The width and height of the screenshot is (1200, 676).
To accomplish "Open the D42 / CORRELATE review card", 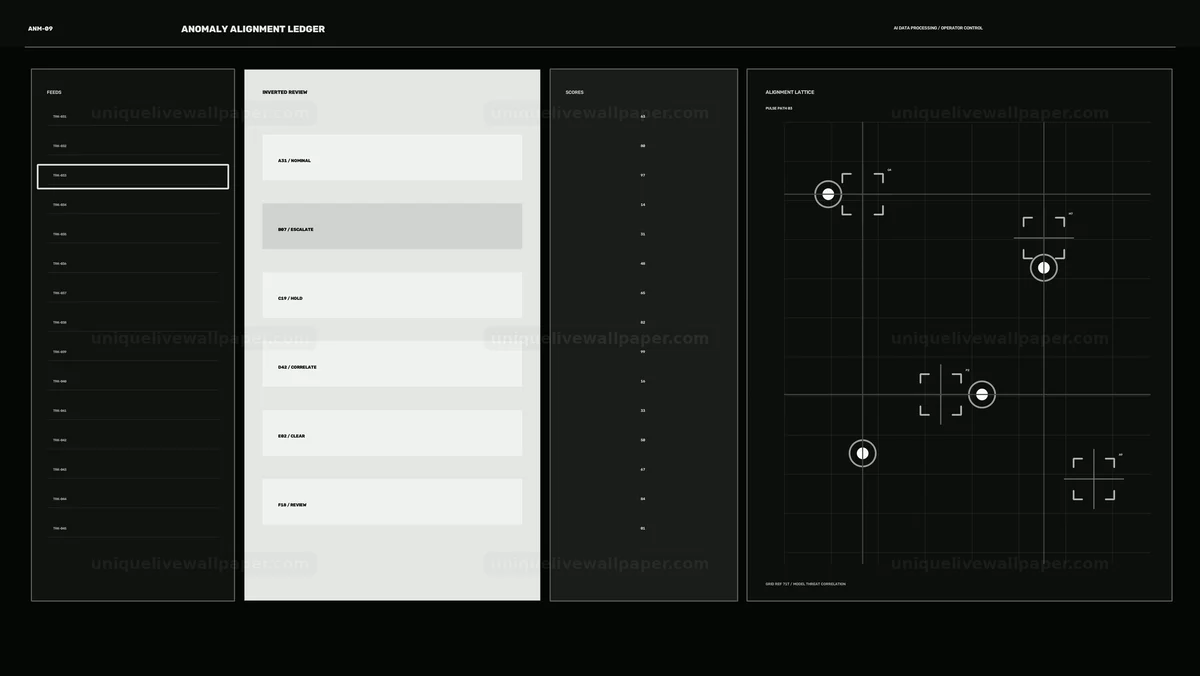I will click(392, 364).
